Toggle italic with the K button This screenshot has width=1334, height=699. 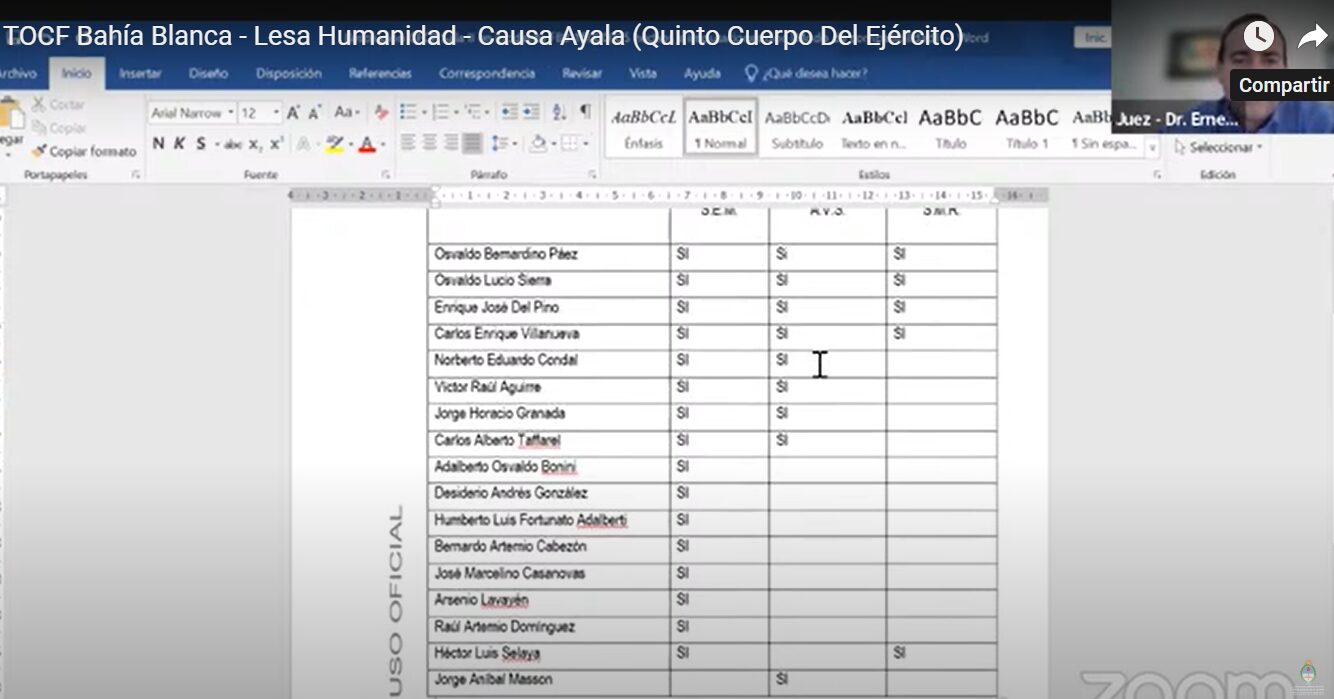(x=179, y=144)
